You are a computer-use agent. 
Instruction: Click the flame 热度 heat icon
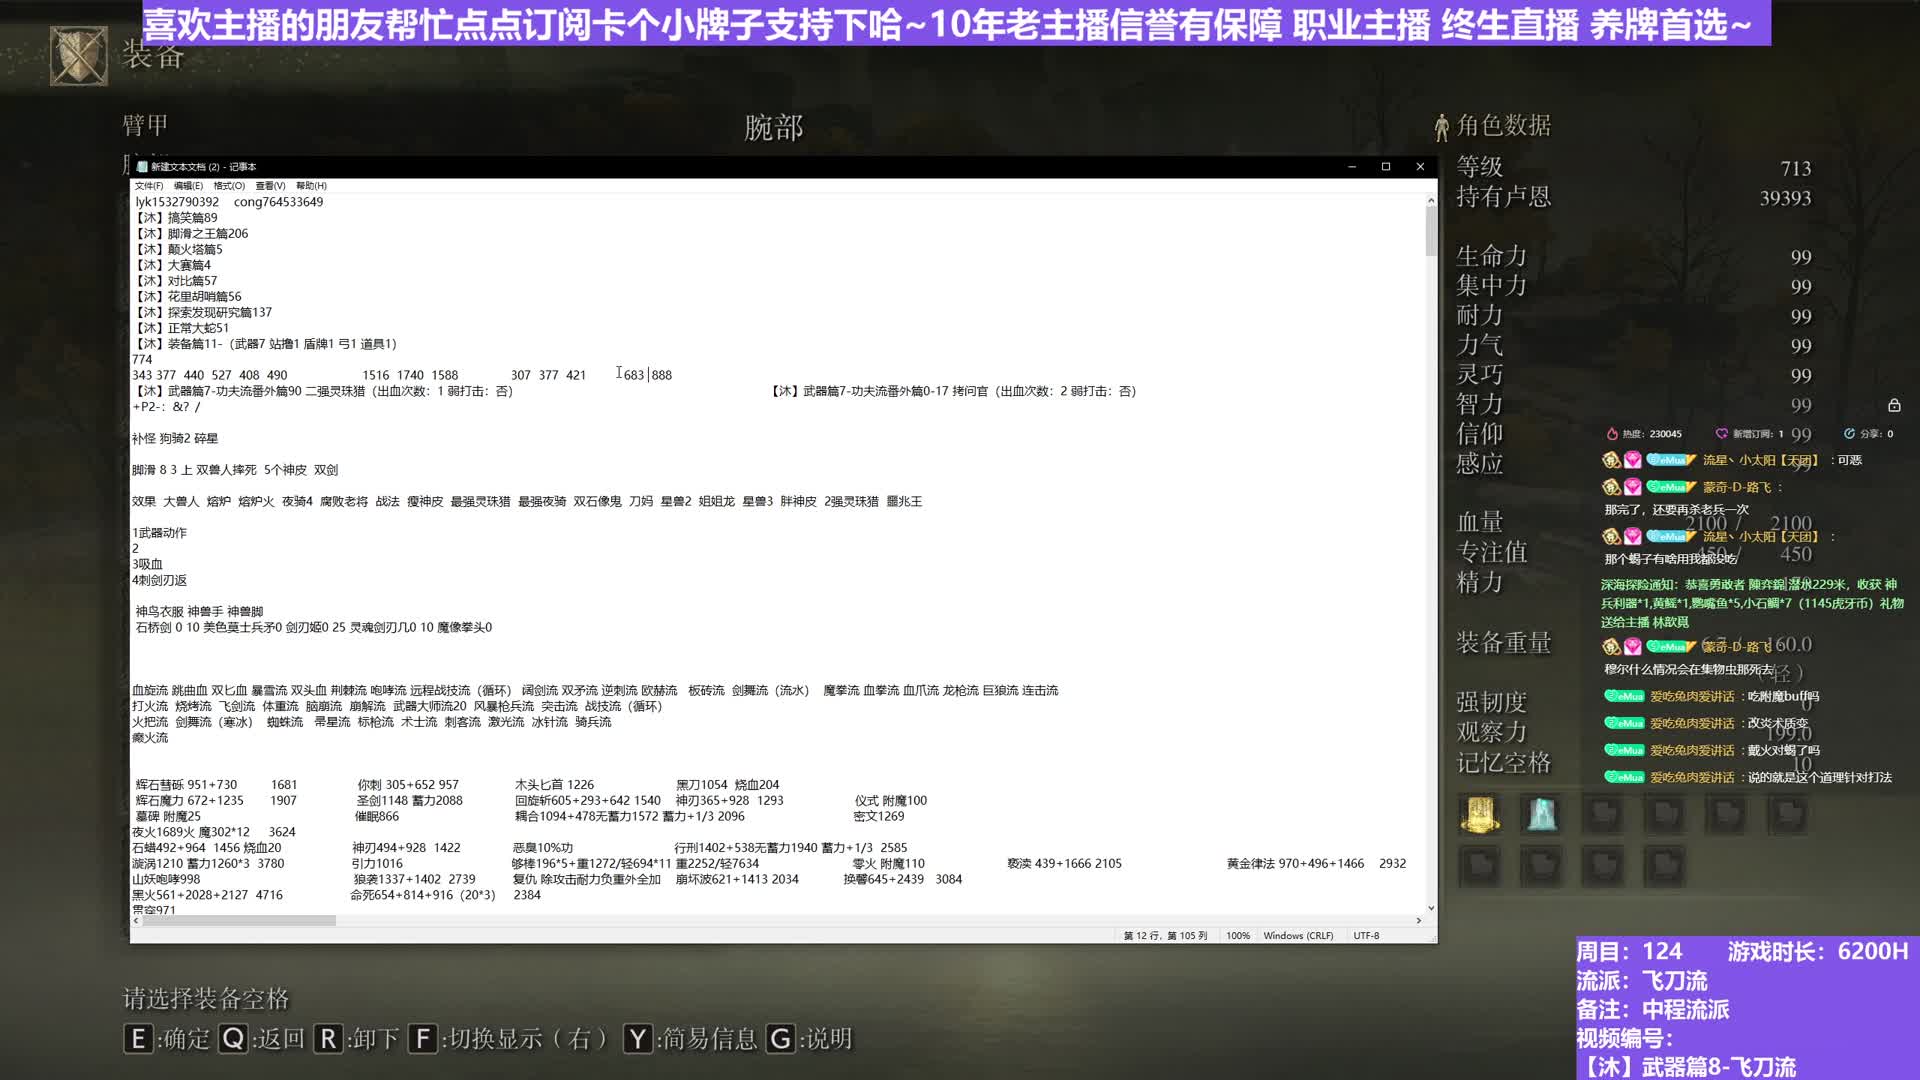pyautogui.click(x=1613, y=434)
